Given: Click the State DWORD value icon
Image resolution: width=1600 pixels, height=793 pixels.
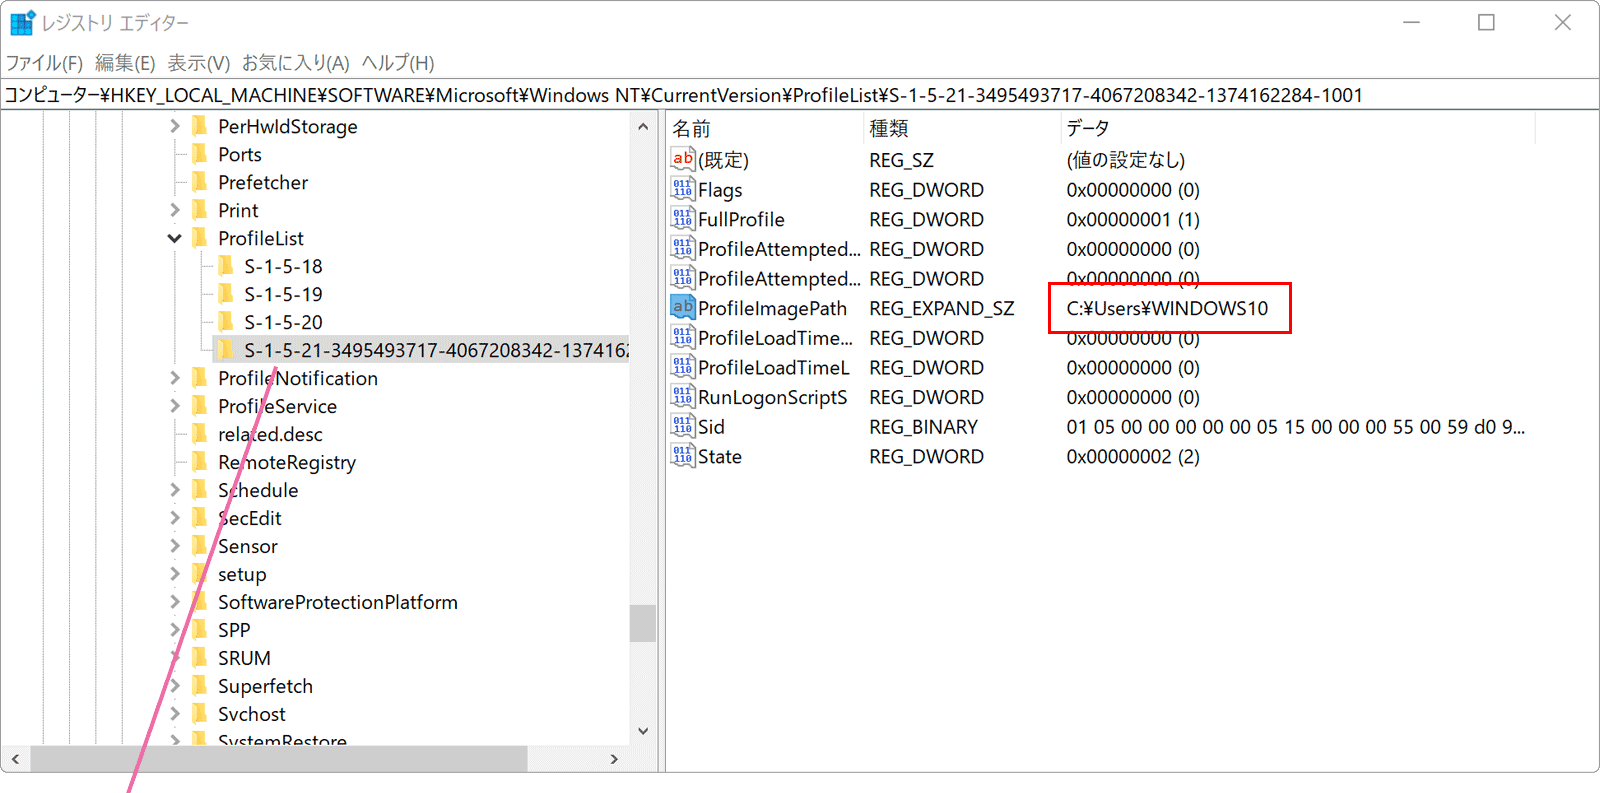Looking at the screenshot, I should pos(683,456).
